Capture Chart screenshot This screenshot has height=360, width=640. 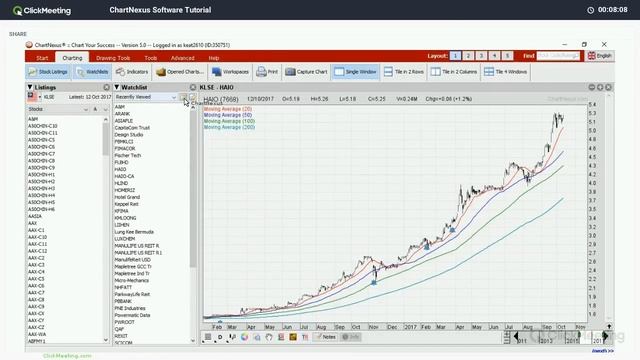(307, 72)
